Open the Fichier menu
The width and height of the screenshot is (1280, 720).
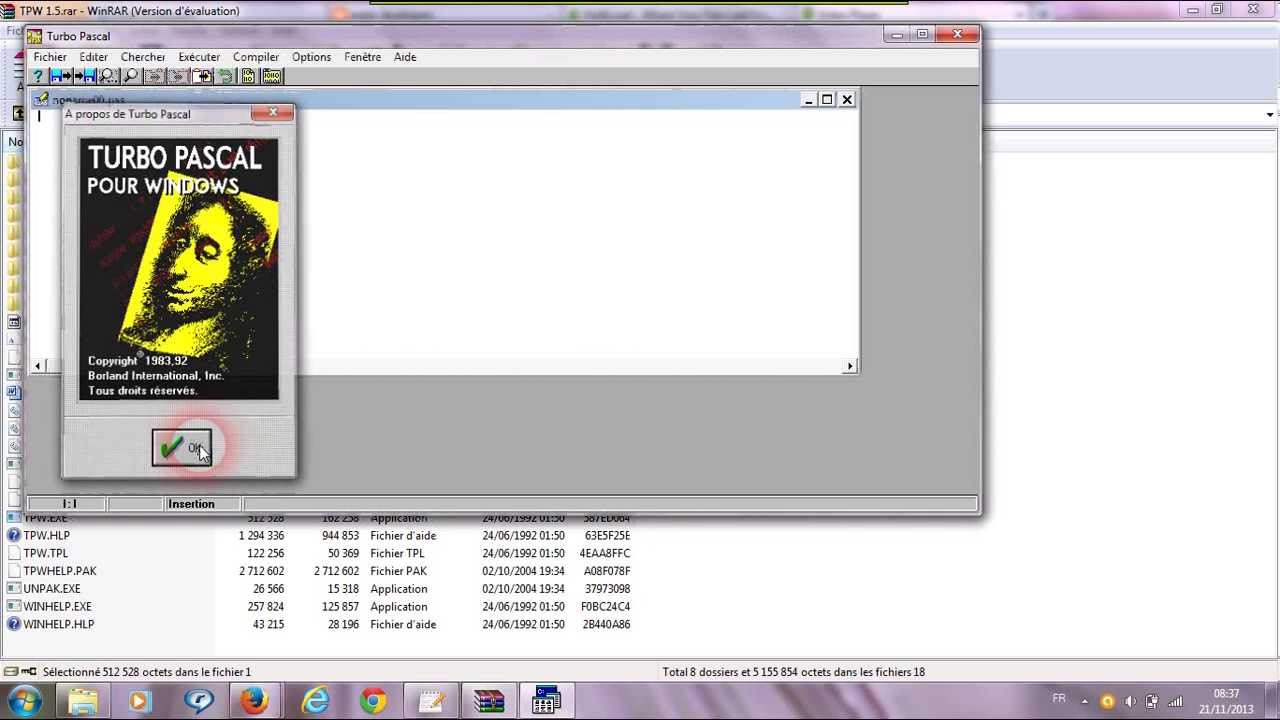click(x=50, y=57)
